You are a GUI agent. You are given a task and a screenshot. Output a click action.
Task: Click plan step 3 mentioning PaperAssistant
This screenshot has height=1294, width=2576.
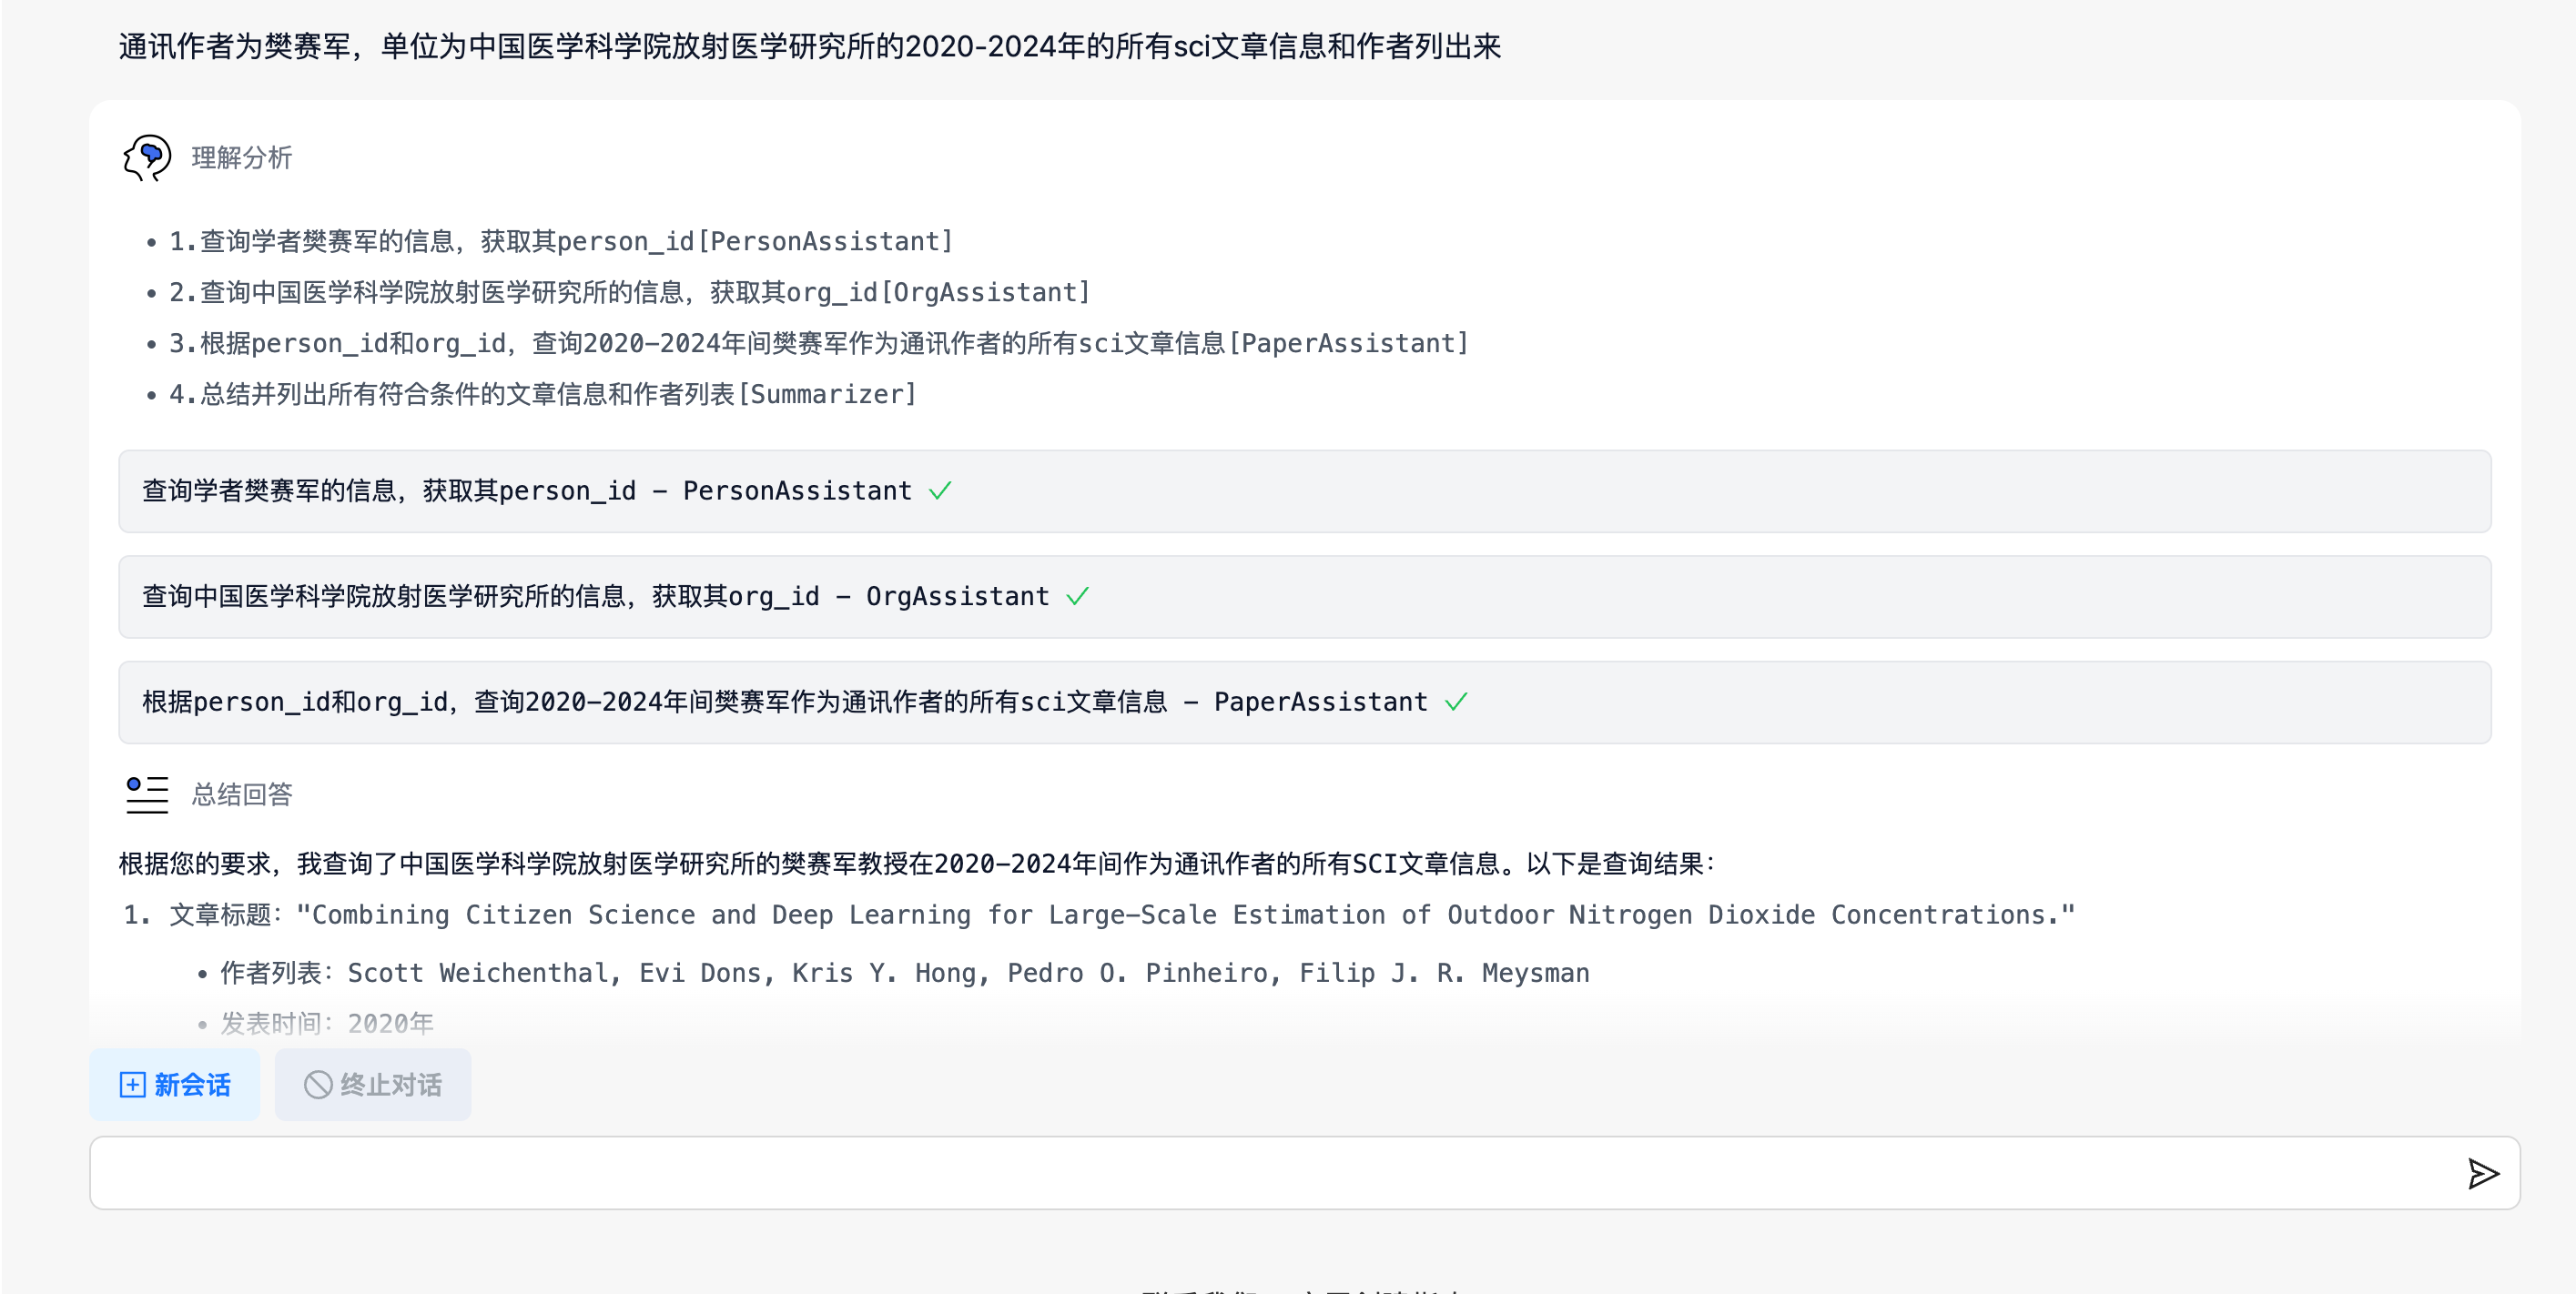point(818,343)
